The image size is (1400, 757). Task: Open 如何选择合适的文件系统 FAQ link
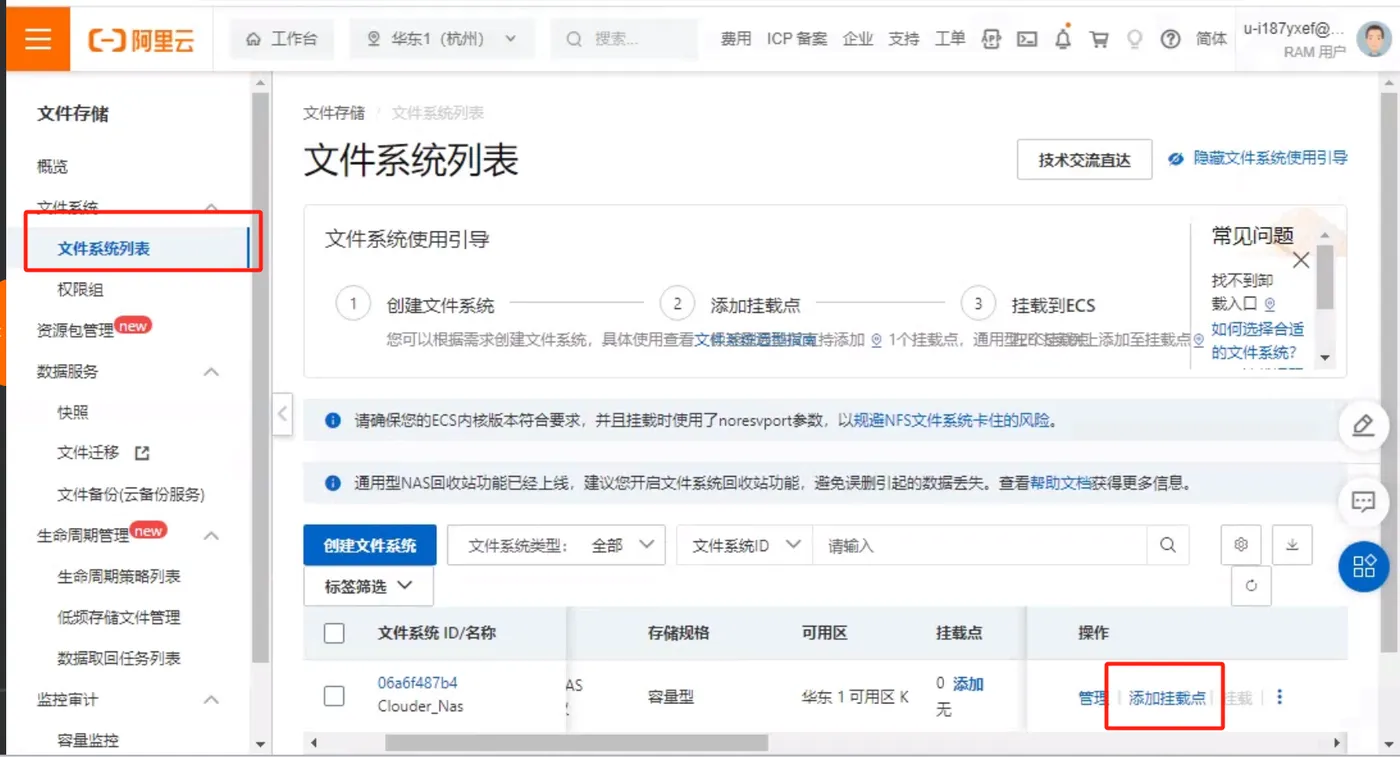coord(1257,340)
